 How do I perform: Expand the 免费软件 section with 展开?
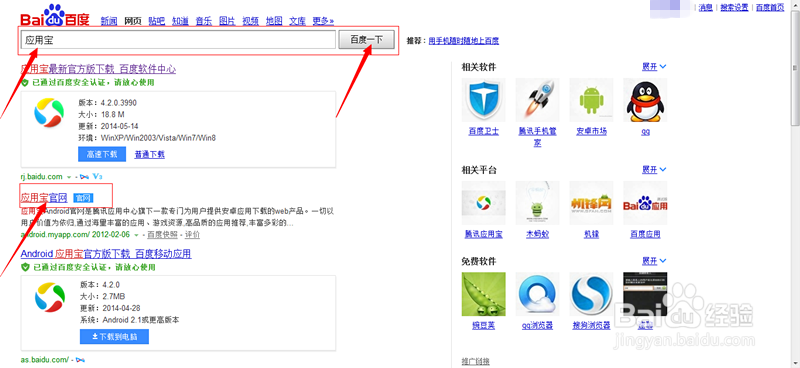654,261
